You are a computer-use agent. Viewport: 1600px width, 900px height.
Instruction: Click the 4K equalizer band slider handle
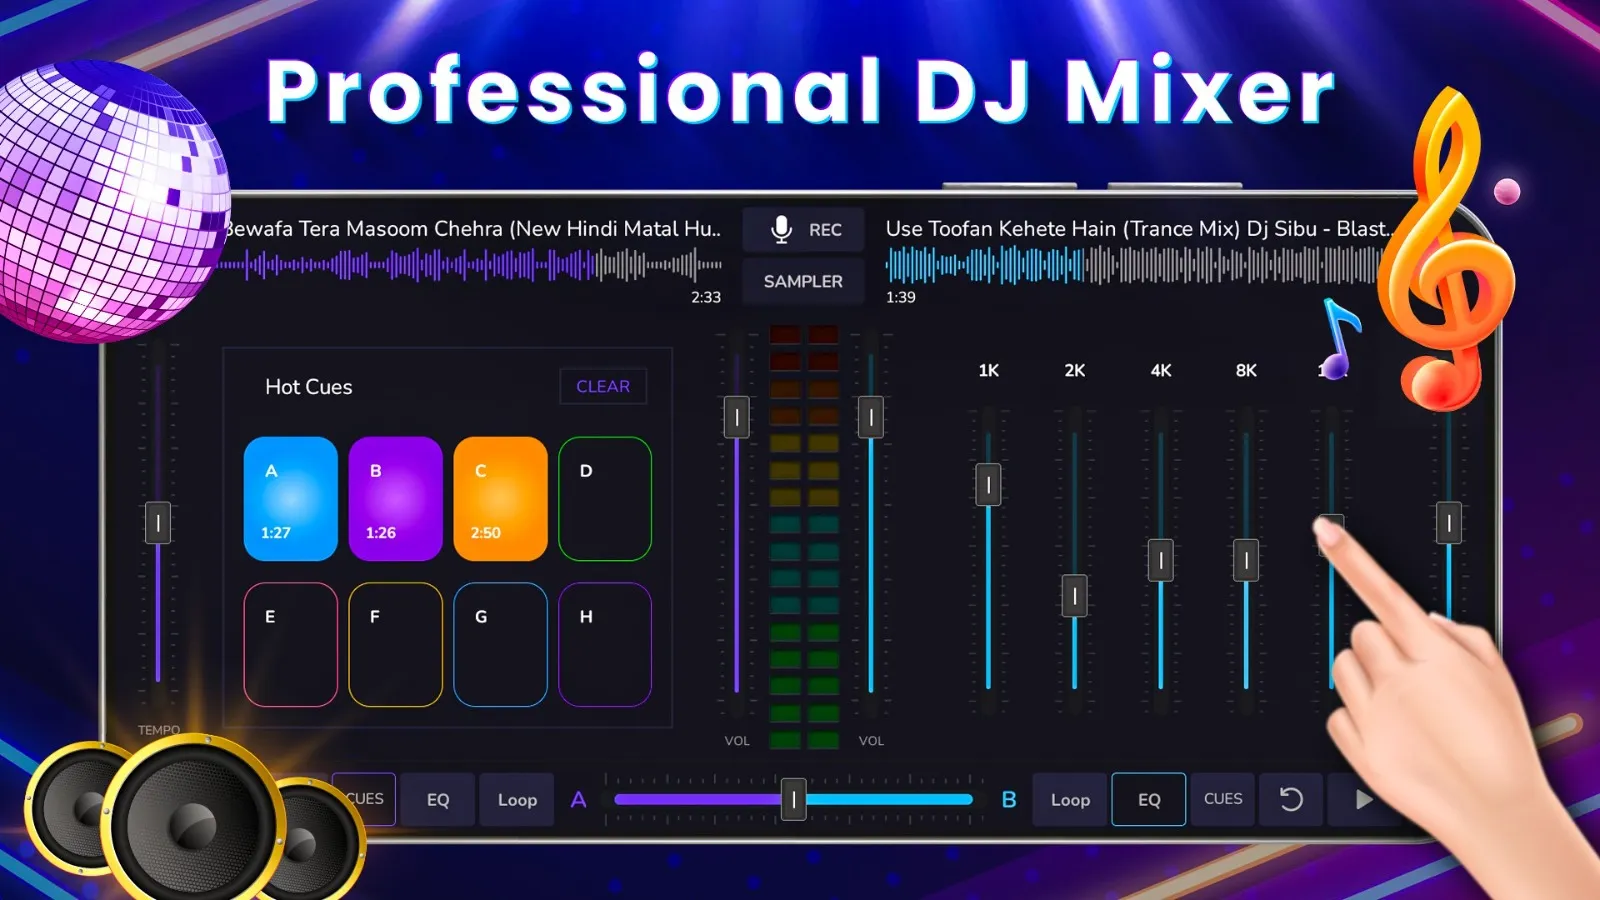point(1160,560)
